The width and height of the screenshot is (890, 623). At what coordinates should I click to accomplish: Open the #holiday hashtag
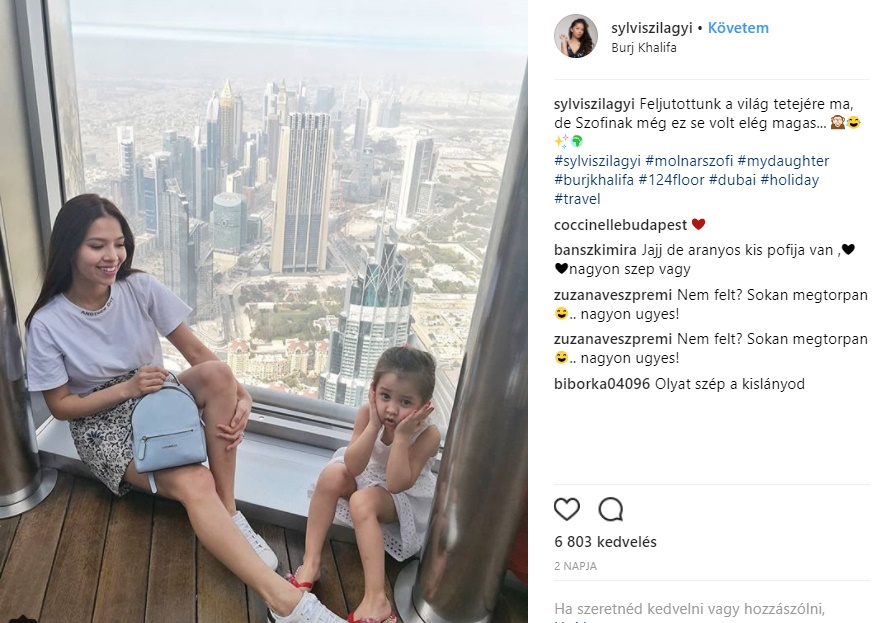790,180
